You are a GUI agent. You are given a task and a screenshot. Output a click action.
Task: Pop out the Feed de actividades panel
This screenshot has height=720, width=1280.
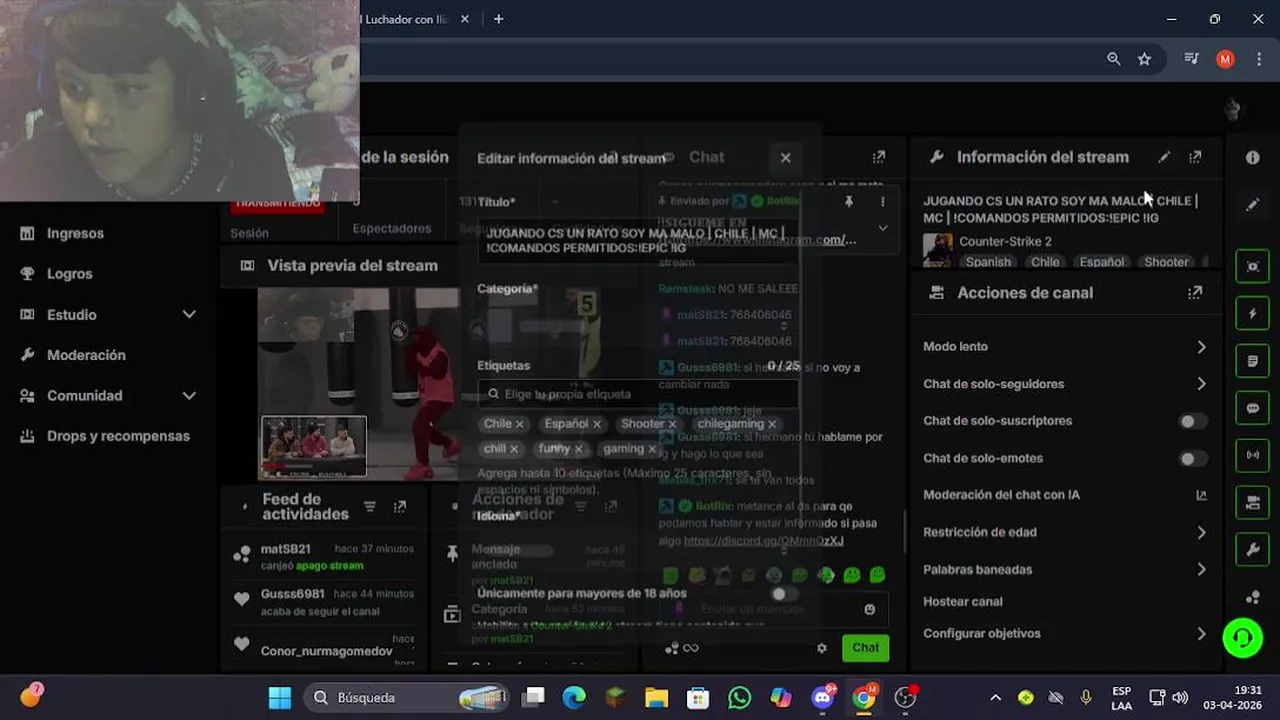pyautogui.click(x=400, y=507)
